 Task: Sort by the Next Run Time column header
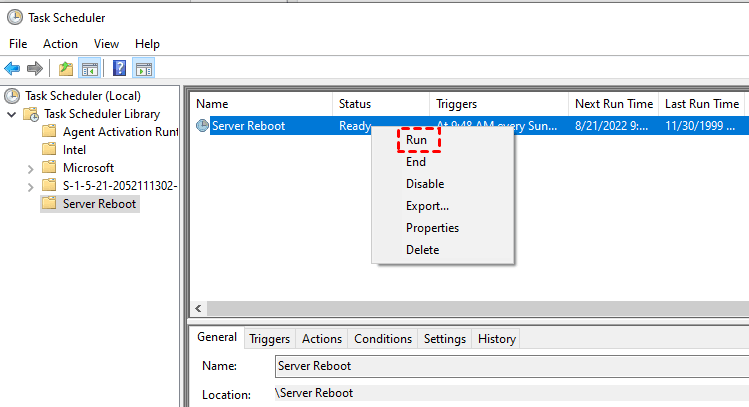[x=614, y=104]
